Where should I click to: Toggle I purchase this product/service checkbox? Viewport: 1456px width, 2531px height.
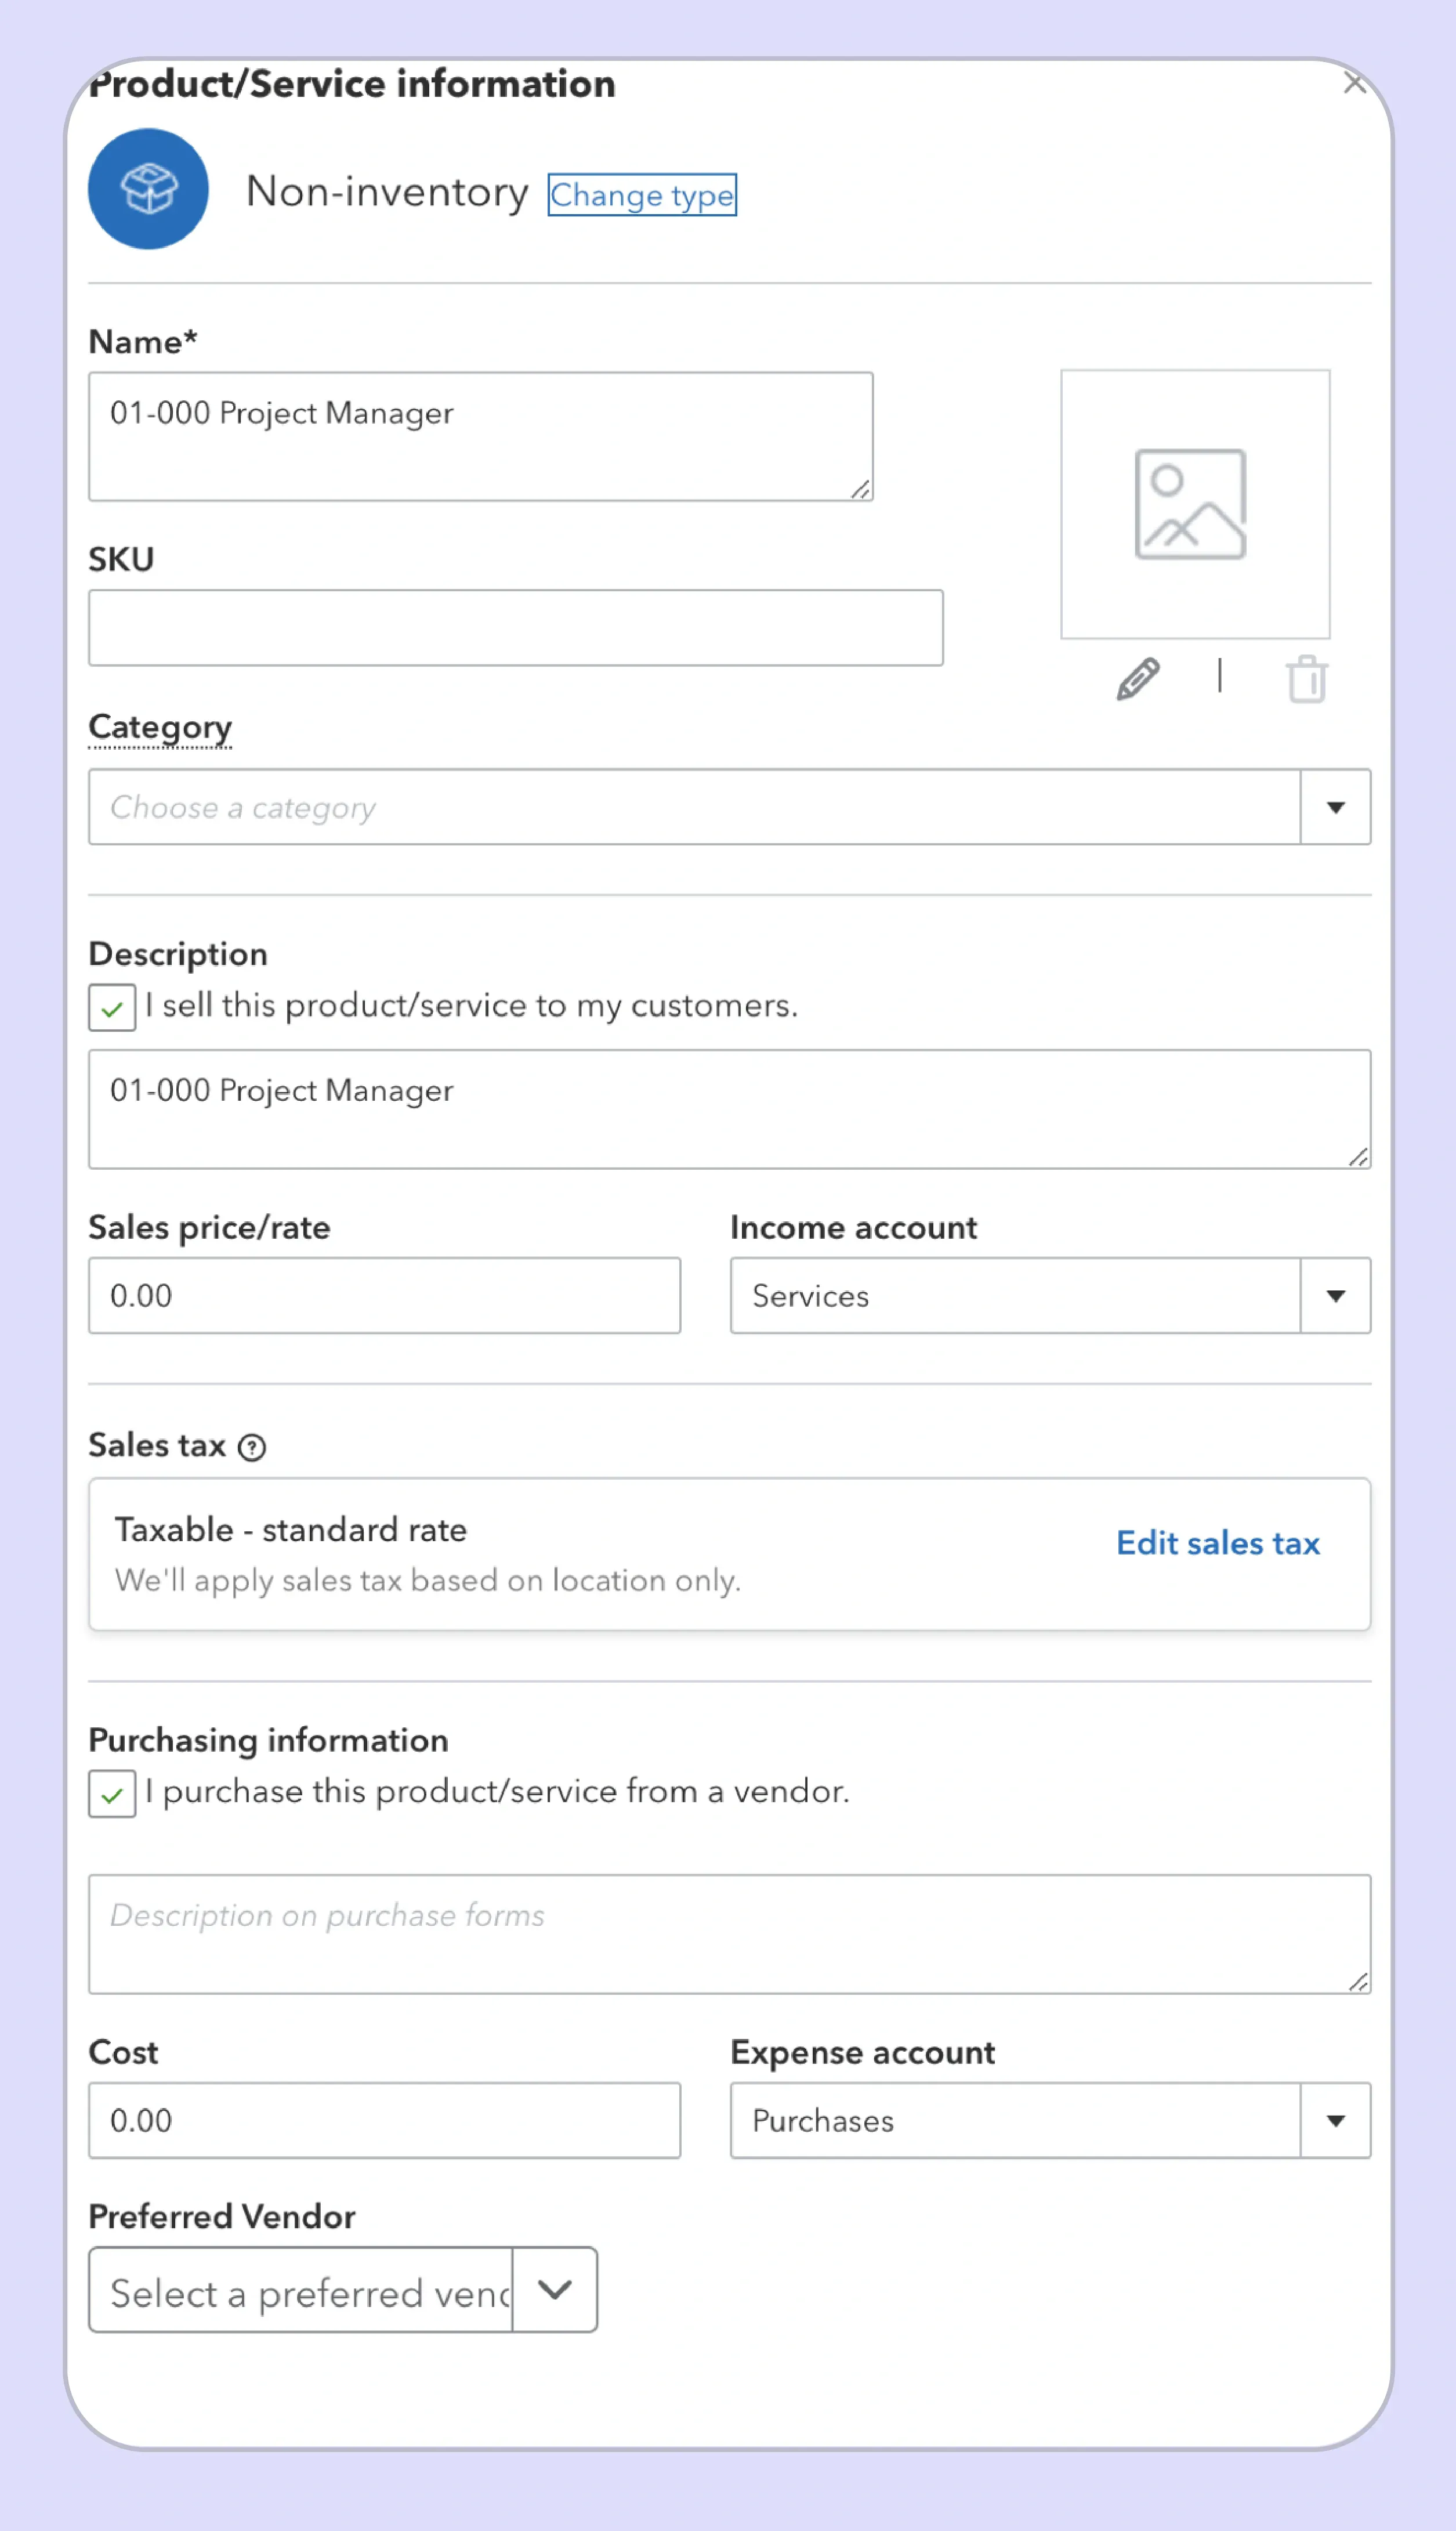(112, 1793)
